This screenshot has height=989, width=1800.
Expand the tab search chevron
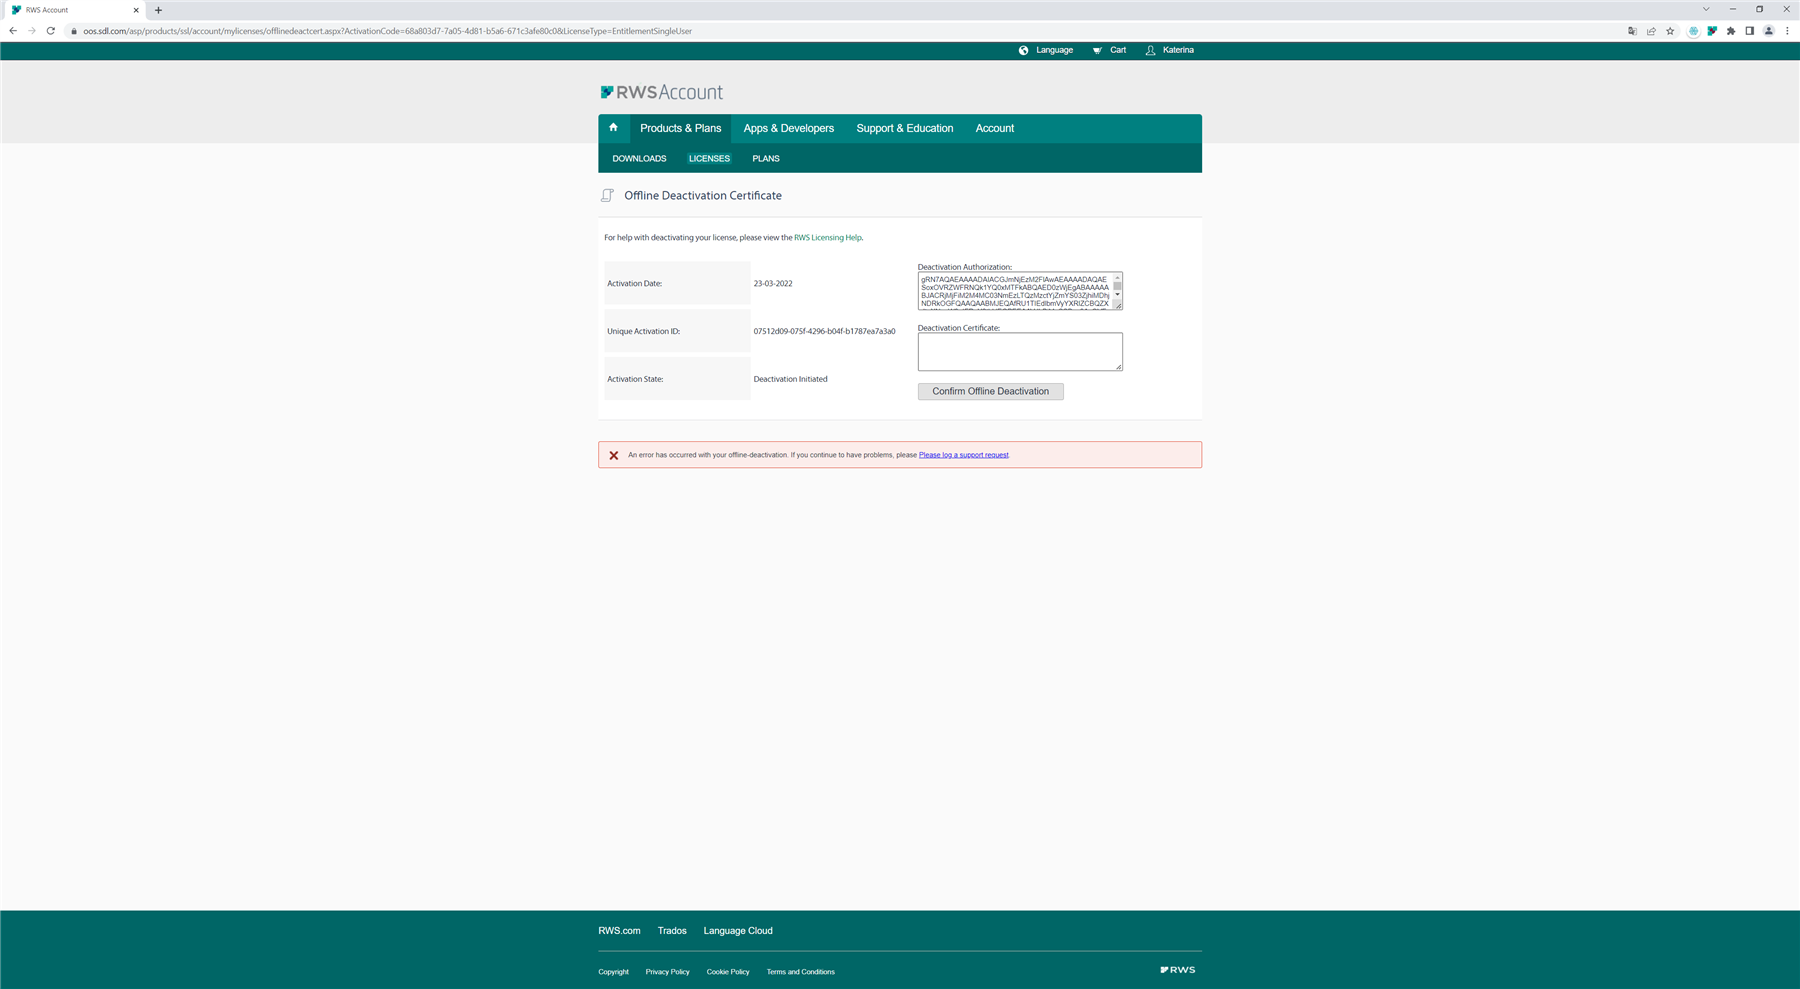[1706, 9]
